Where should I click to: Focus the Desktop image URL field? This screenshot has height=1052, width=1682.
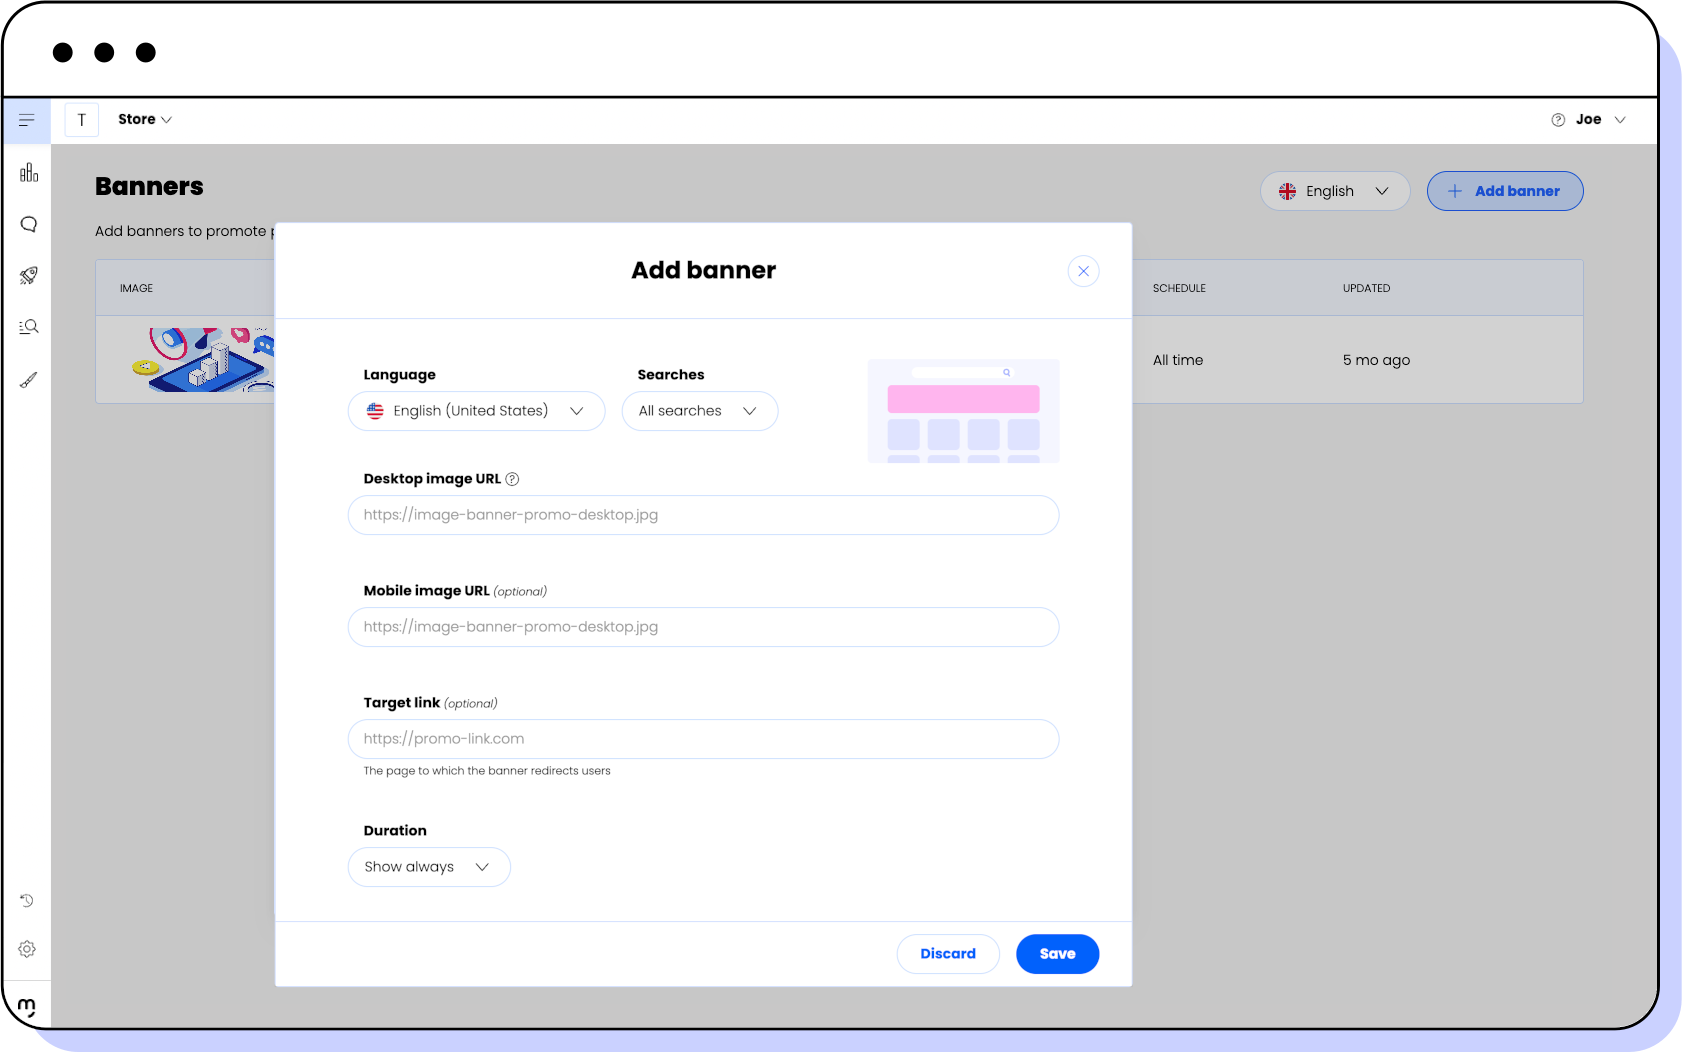(704, 515)
